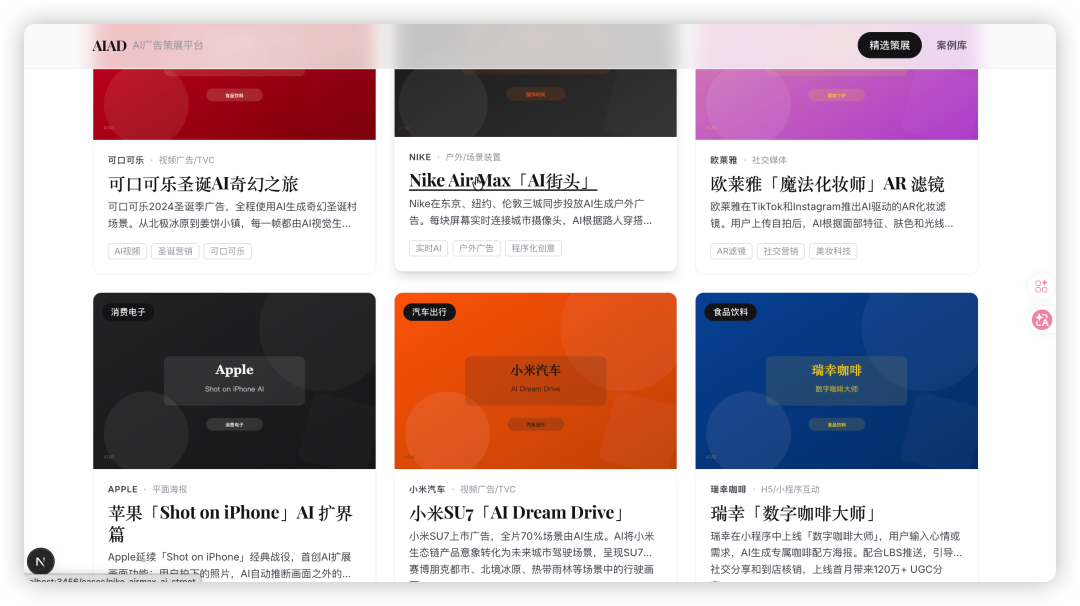
Task: Click the 视频广告/TVC label on the 可口可乐 card
Action: click(x=187, y=160)
